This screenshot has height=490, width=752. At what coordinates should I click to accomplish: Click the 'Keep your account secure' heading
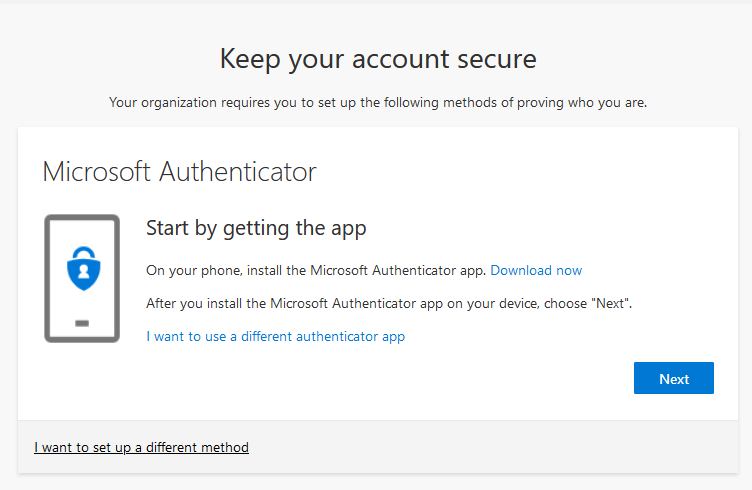378,59
